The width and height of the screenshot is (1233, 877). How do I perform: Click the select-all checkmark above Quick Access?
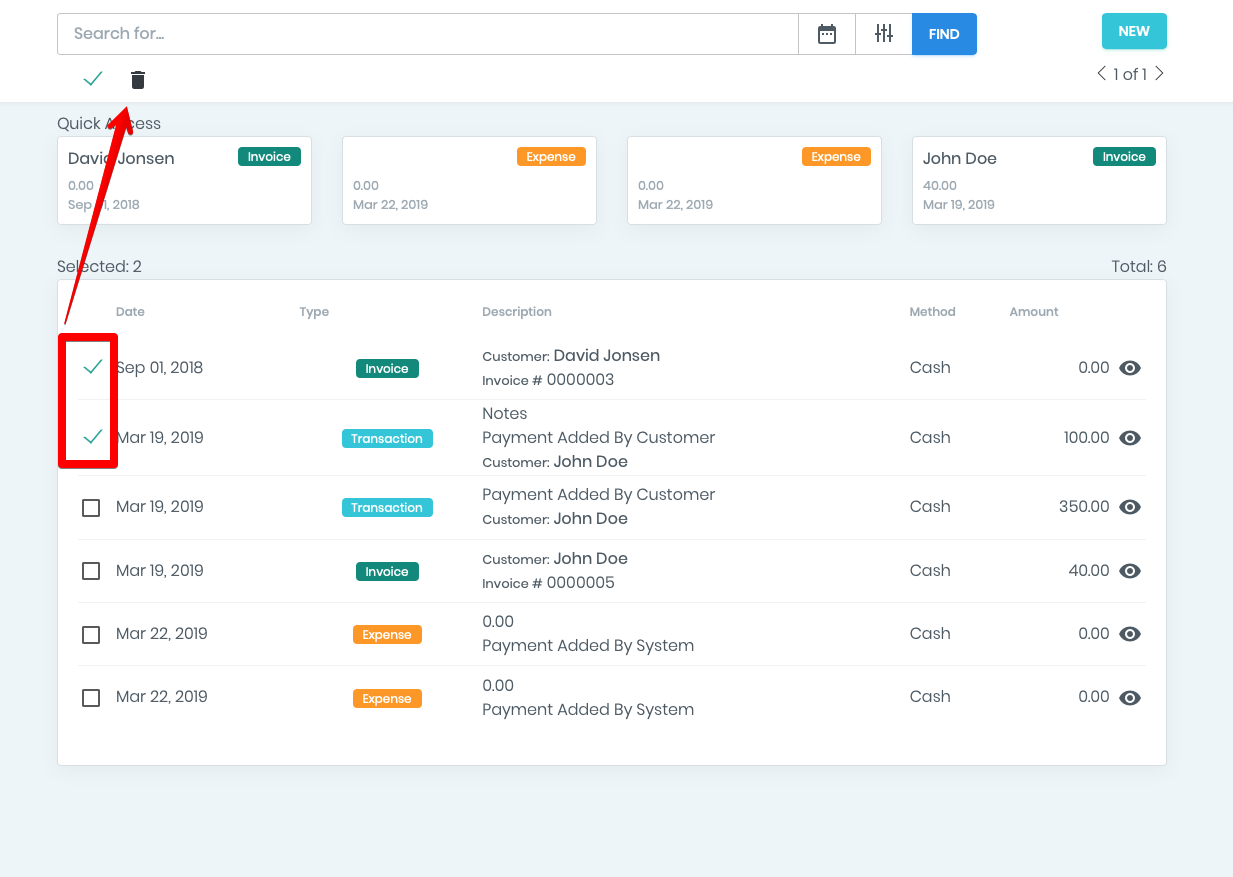coord(93,79)
